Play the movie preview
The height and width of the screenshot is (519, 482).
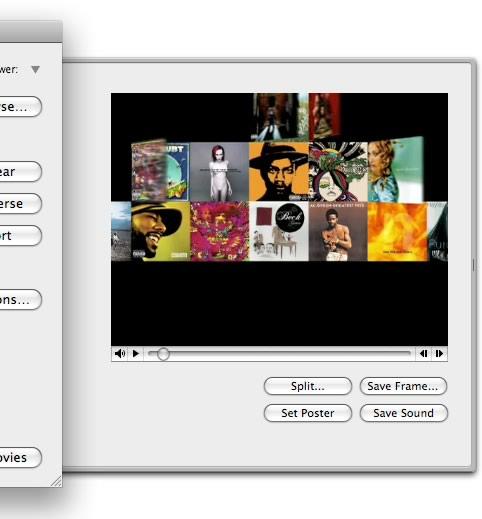(x=136, y=353)
